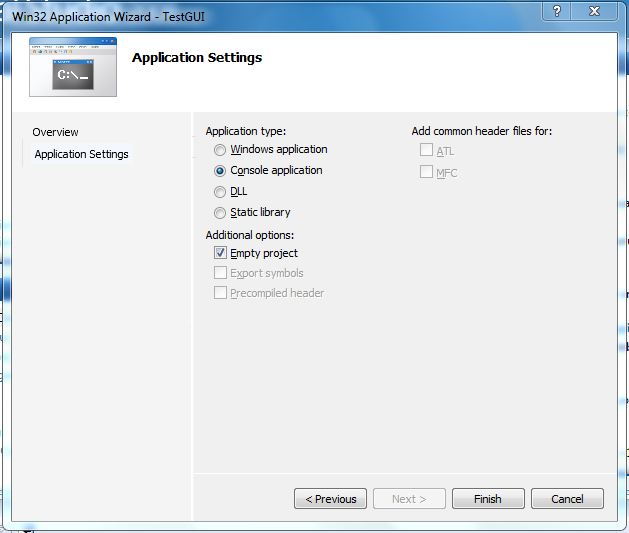
Task: Click the Previous button
Action: coord(330,499)
